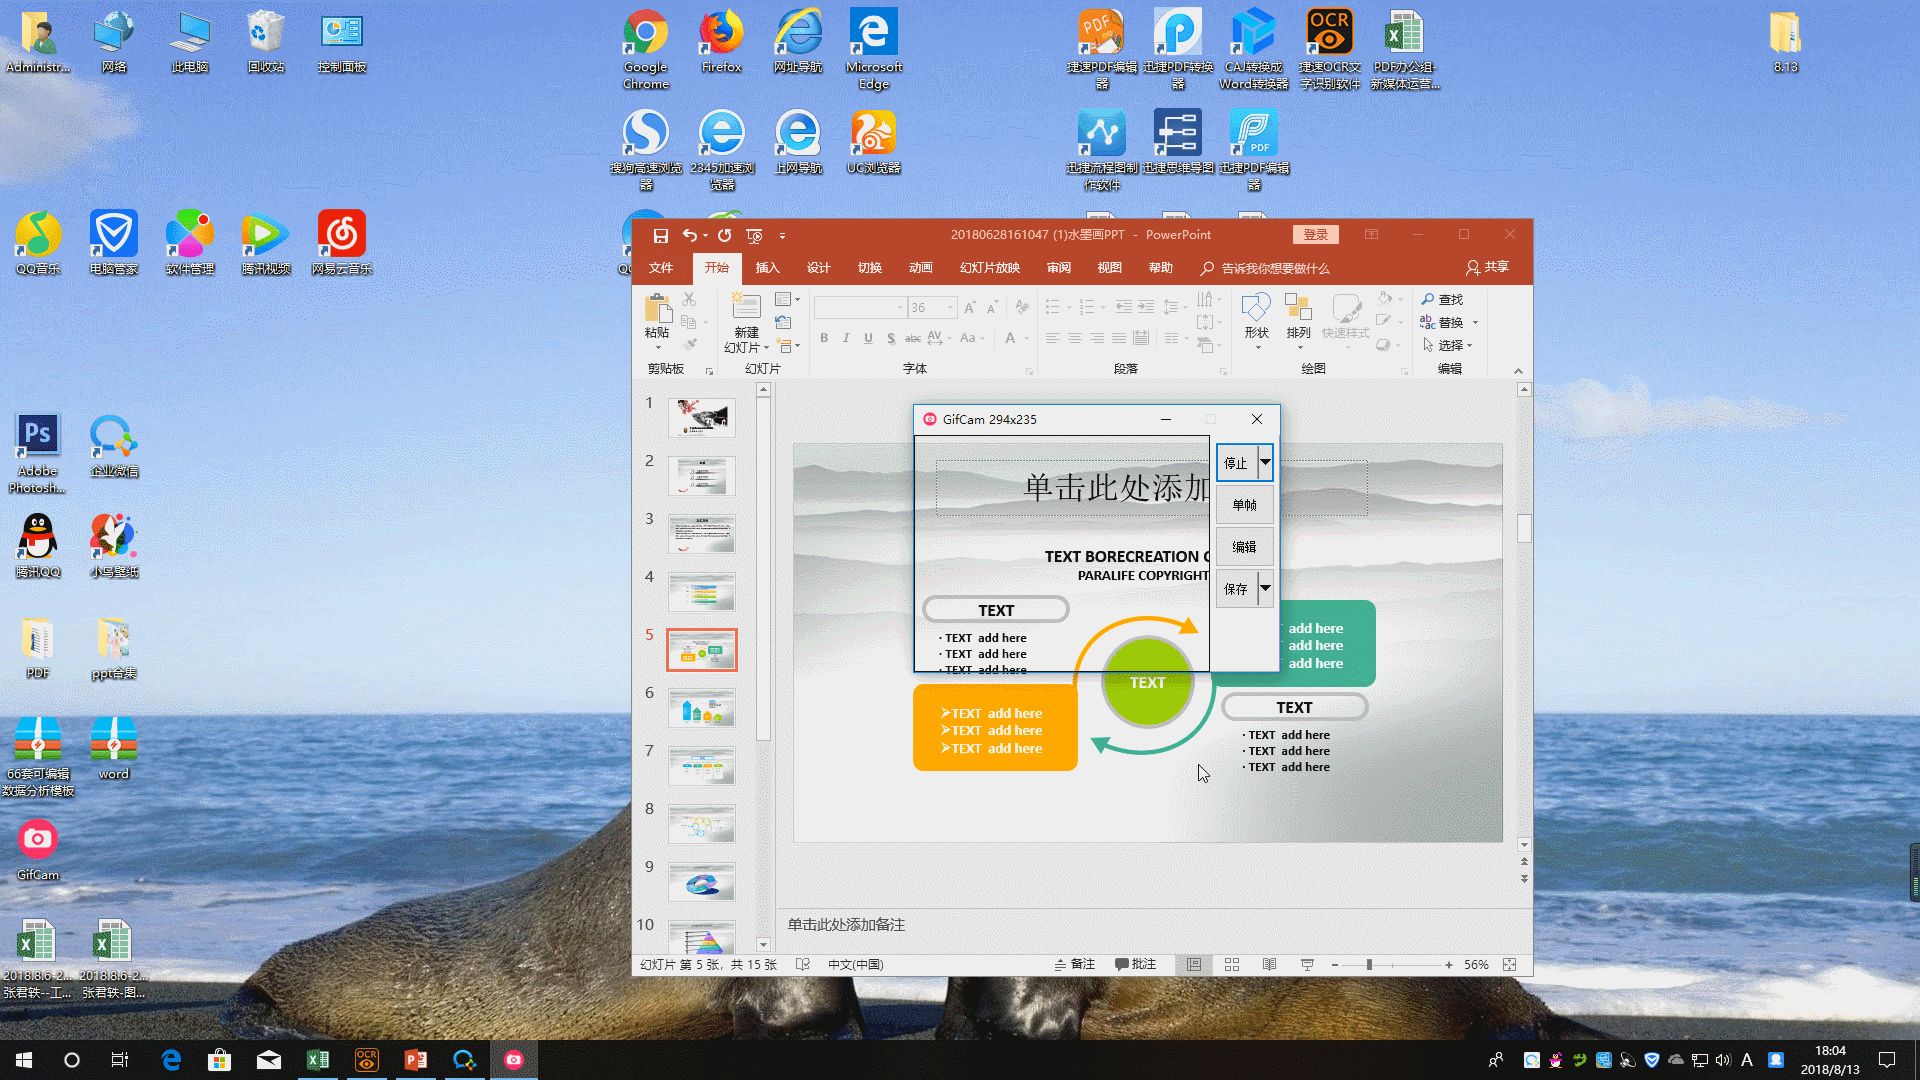
Task: Click the Save icon in quick access toolbar
Action: click(660, 235)
